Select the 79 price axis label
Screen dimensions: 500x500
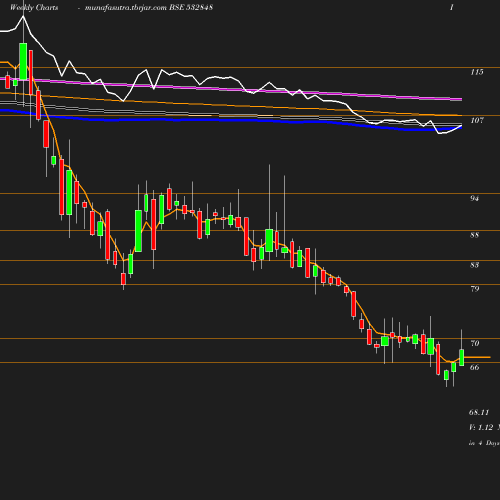tap(475, 289)
